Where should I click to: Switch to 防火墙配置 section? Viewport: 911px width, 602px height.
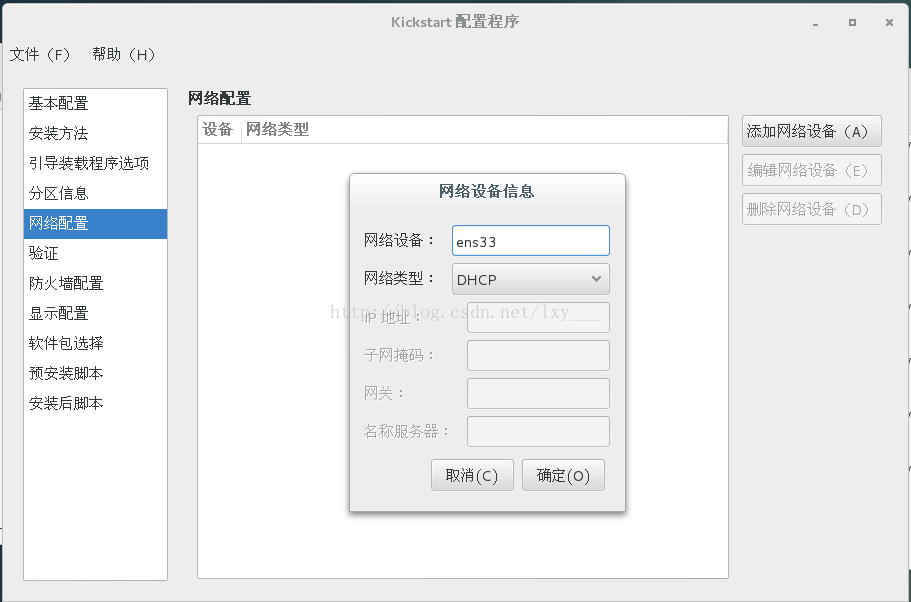95,284
